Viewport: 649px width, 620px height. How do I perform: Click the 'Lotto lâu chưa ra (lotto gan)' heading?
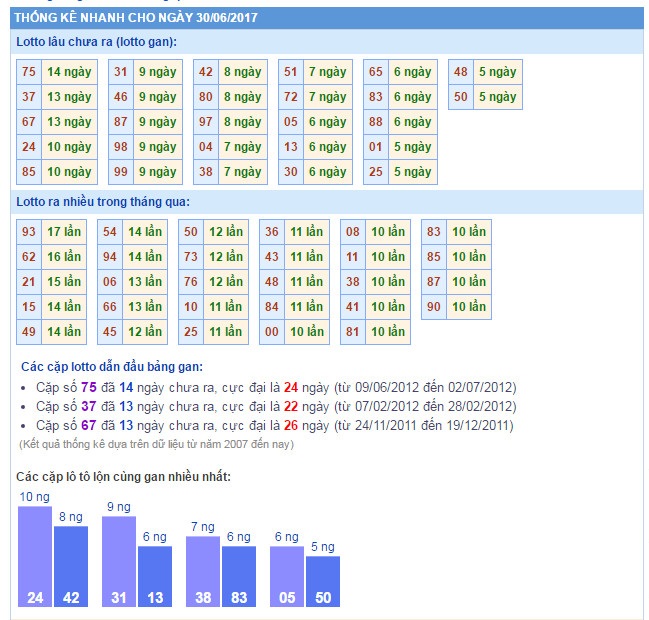(96, 42)
